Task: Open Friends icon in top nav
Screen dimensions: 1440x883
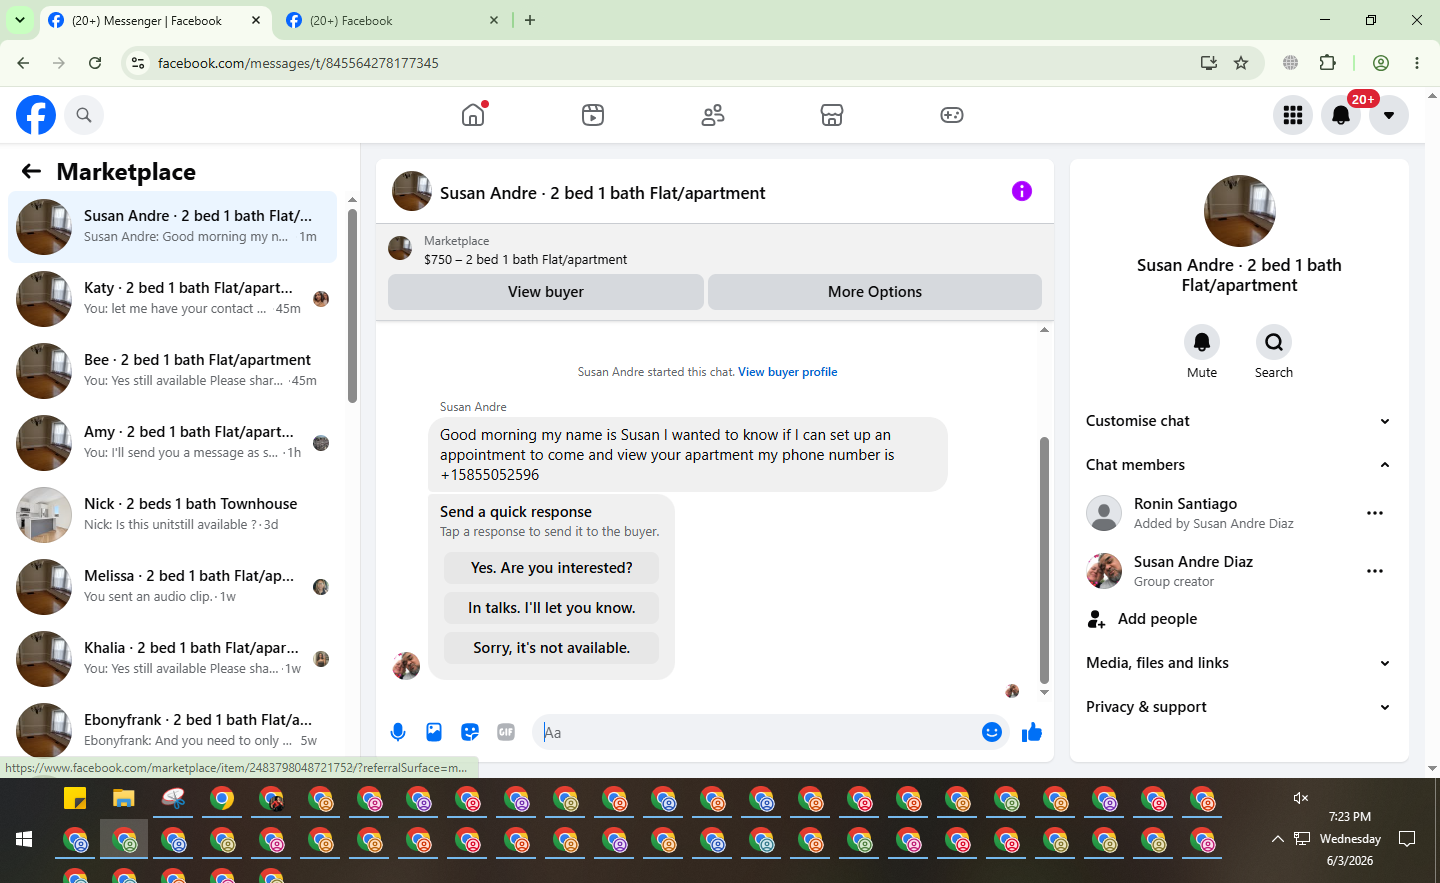Action: tap(713, 115)
